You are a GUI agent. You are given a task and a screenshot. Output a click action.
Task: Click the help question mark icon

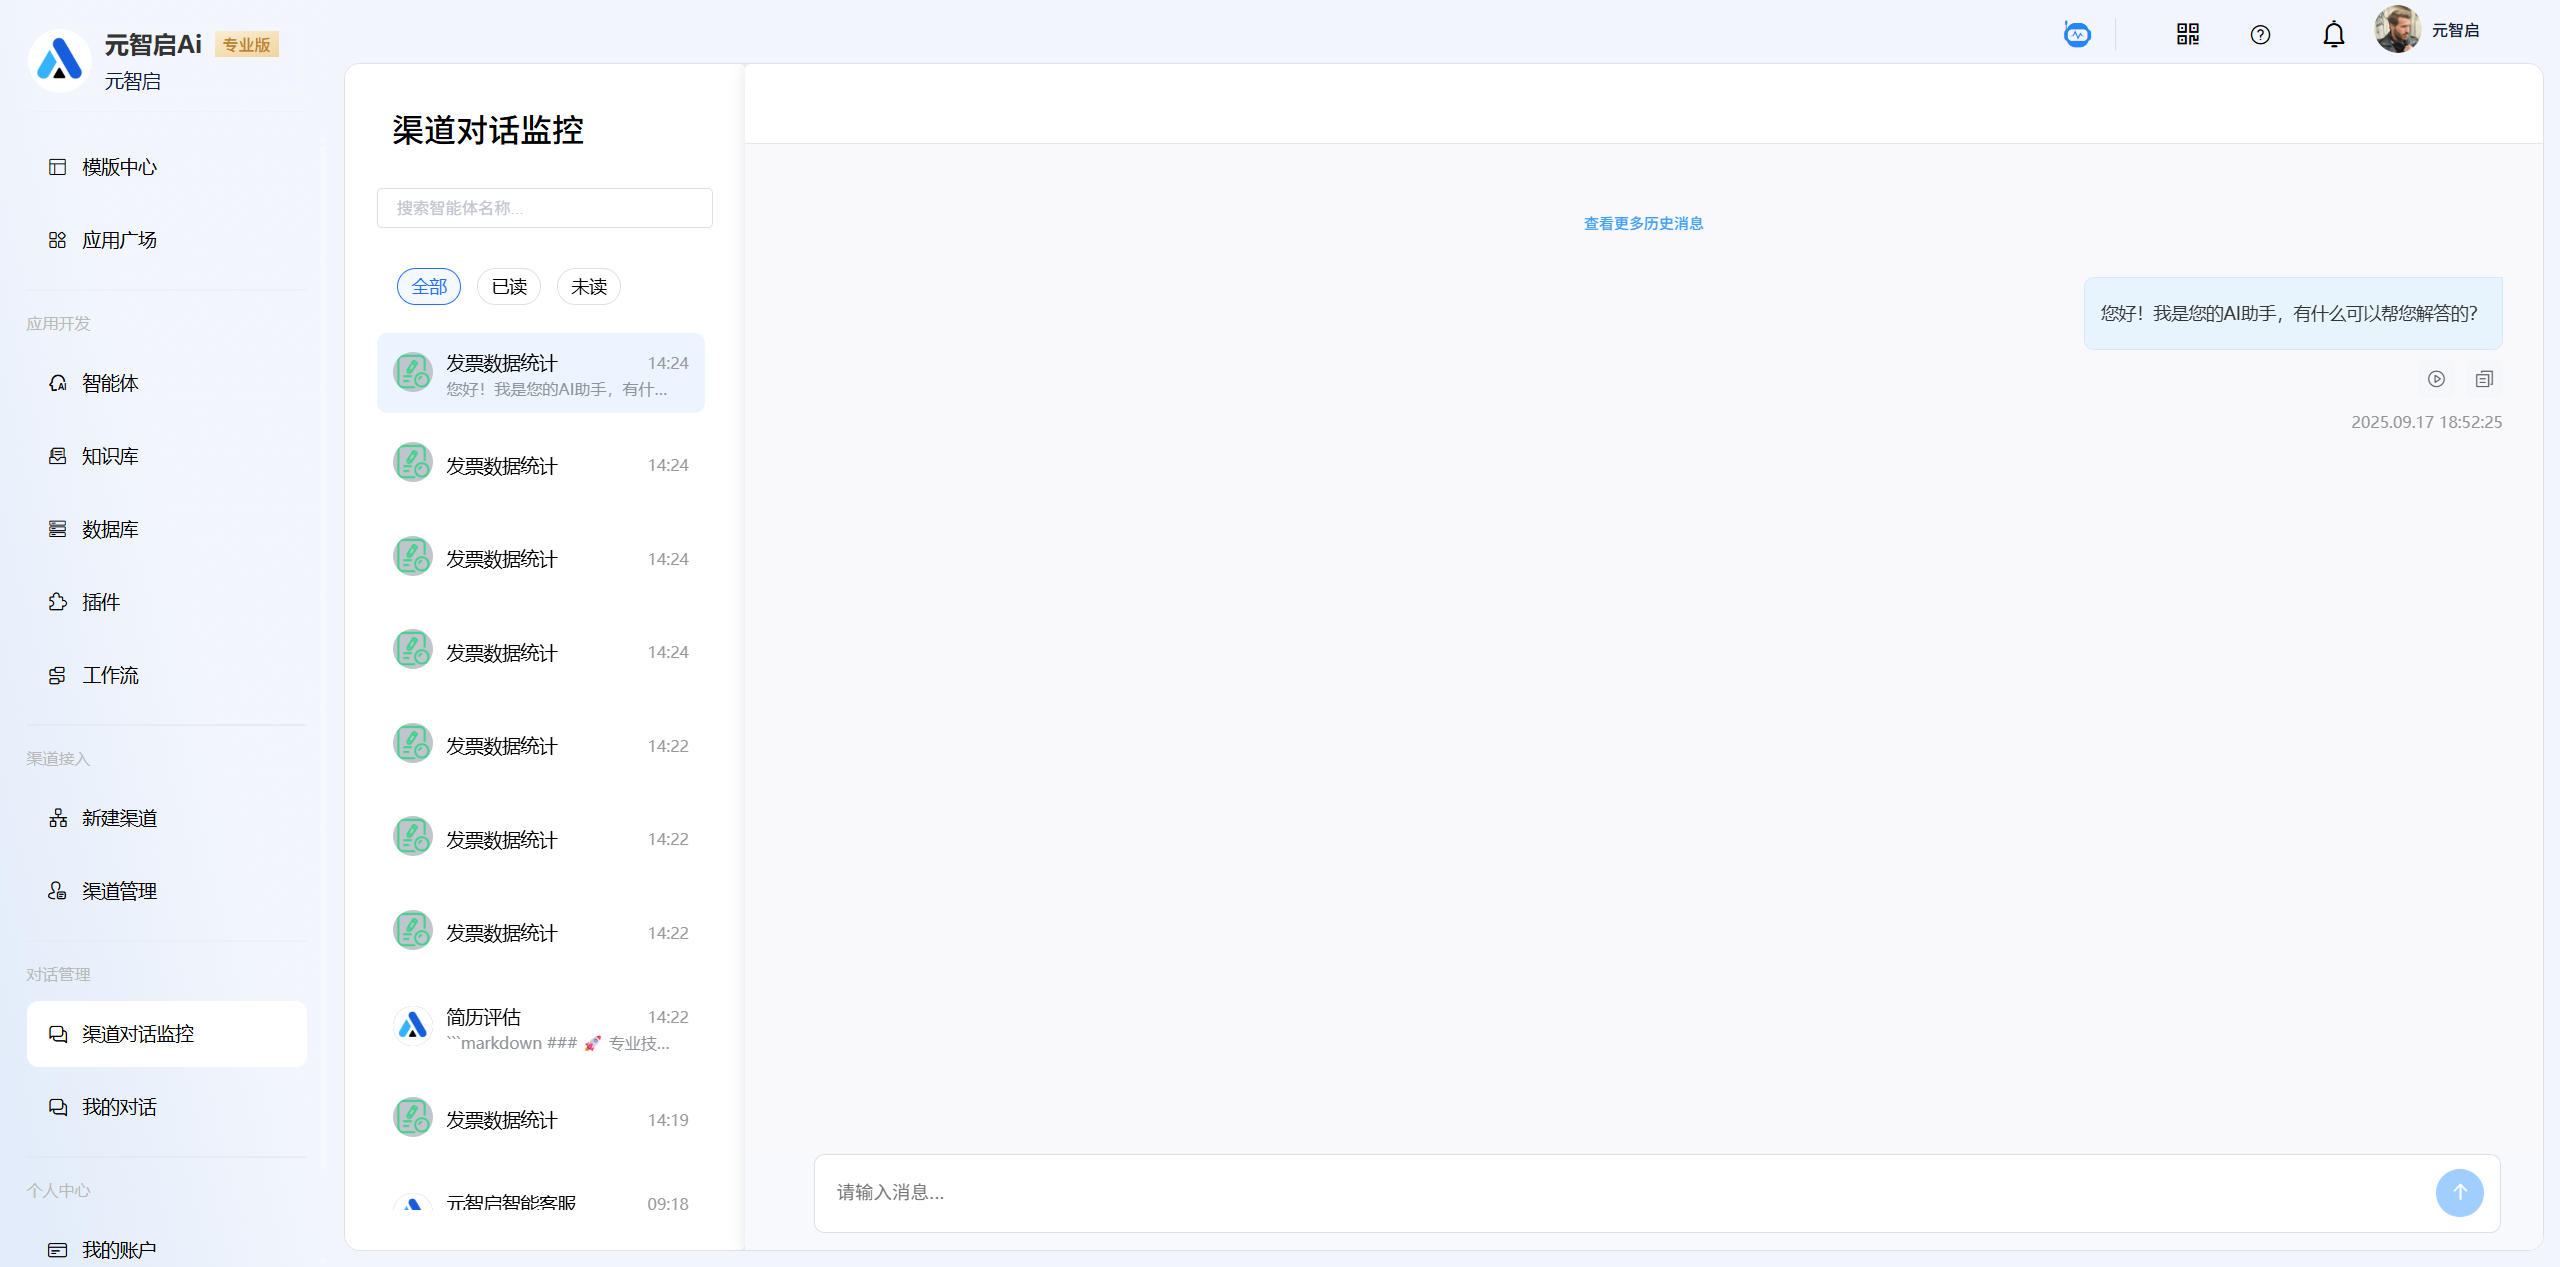[2260, 35]
